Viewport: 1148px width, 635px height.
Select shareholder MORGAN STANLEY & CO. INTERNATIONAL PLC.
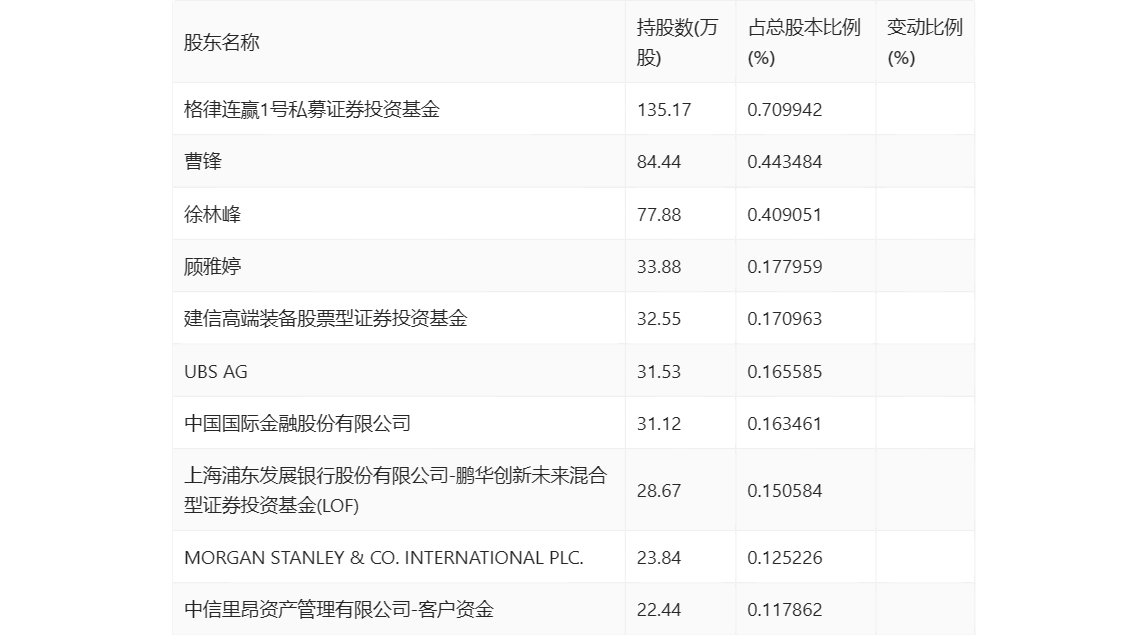tap(384, 557)
